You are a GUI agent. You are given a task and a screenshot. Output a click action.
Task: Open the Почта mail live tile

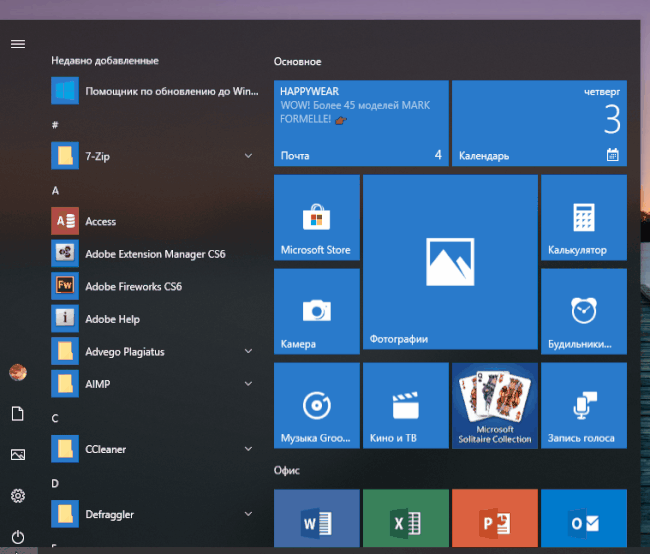361,123
